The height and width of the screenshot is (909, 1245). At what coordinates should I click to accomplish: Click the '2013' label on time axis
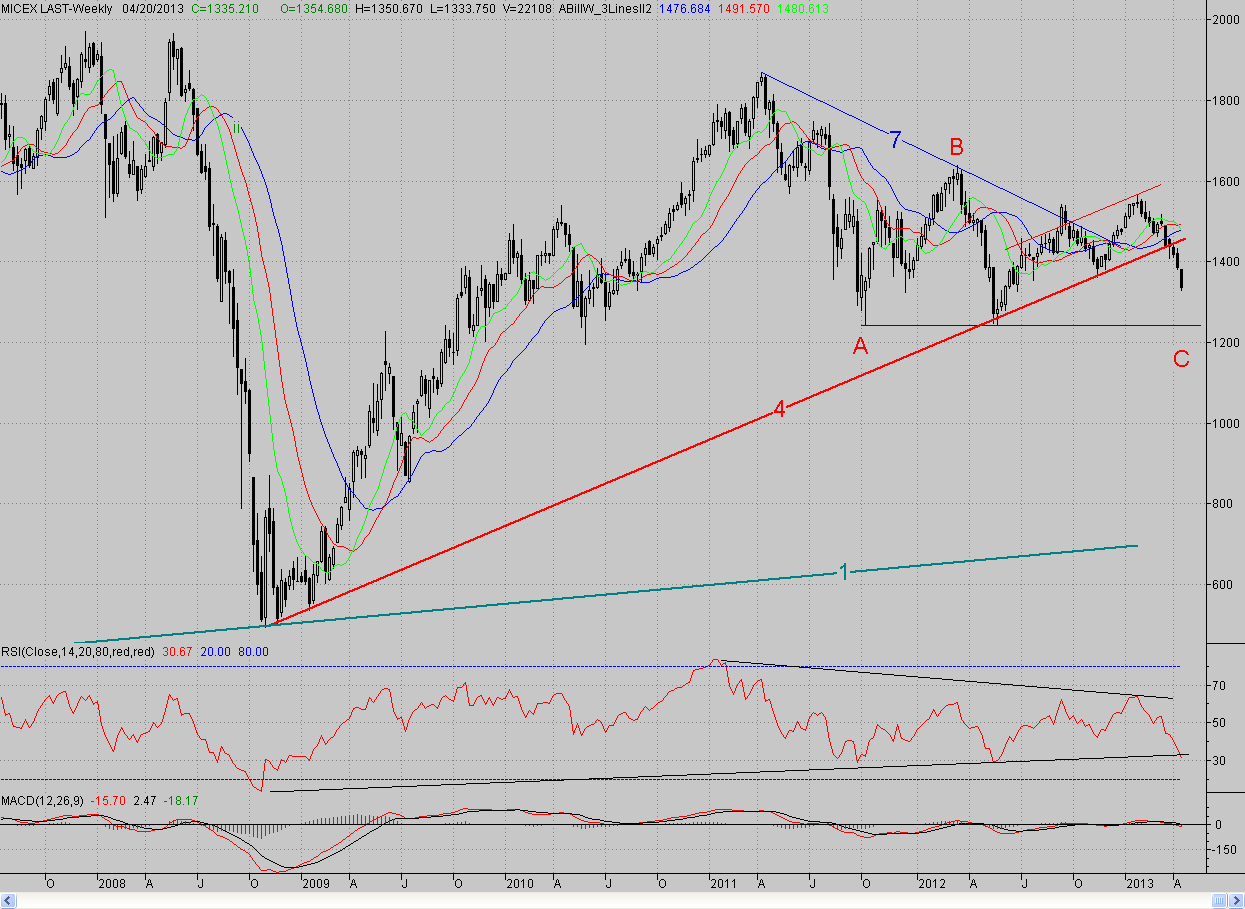coord(1140,884)
